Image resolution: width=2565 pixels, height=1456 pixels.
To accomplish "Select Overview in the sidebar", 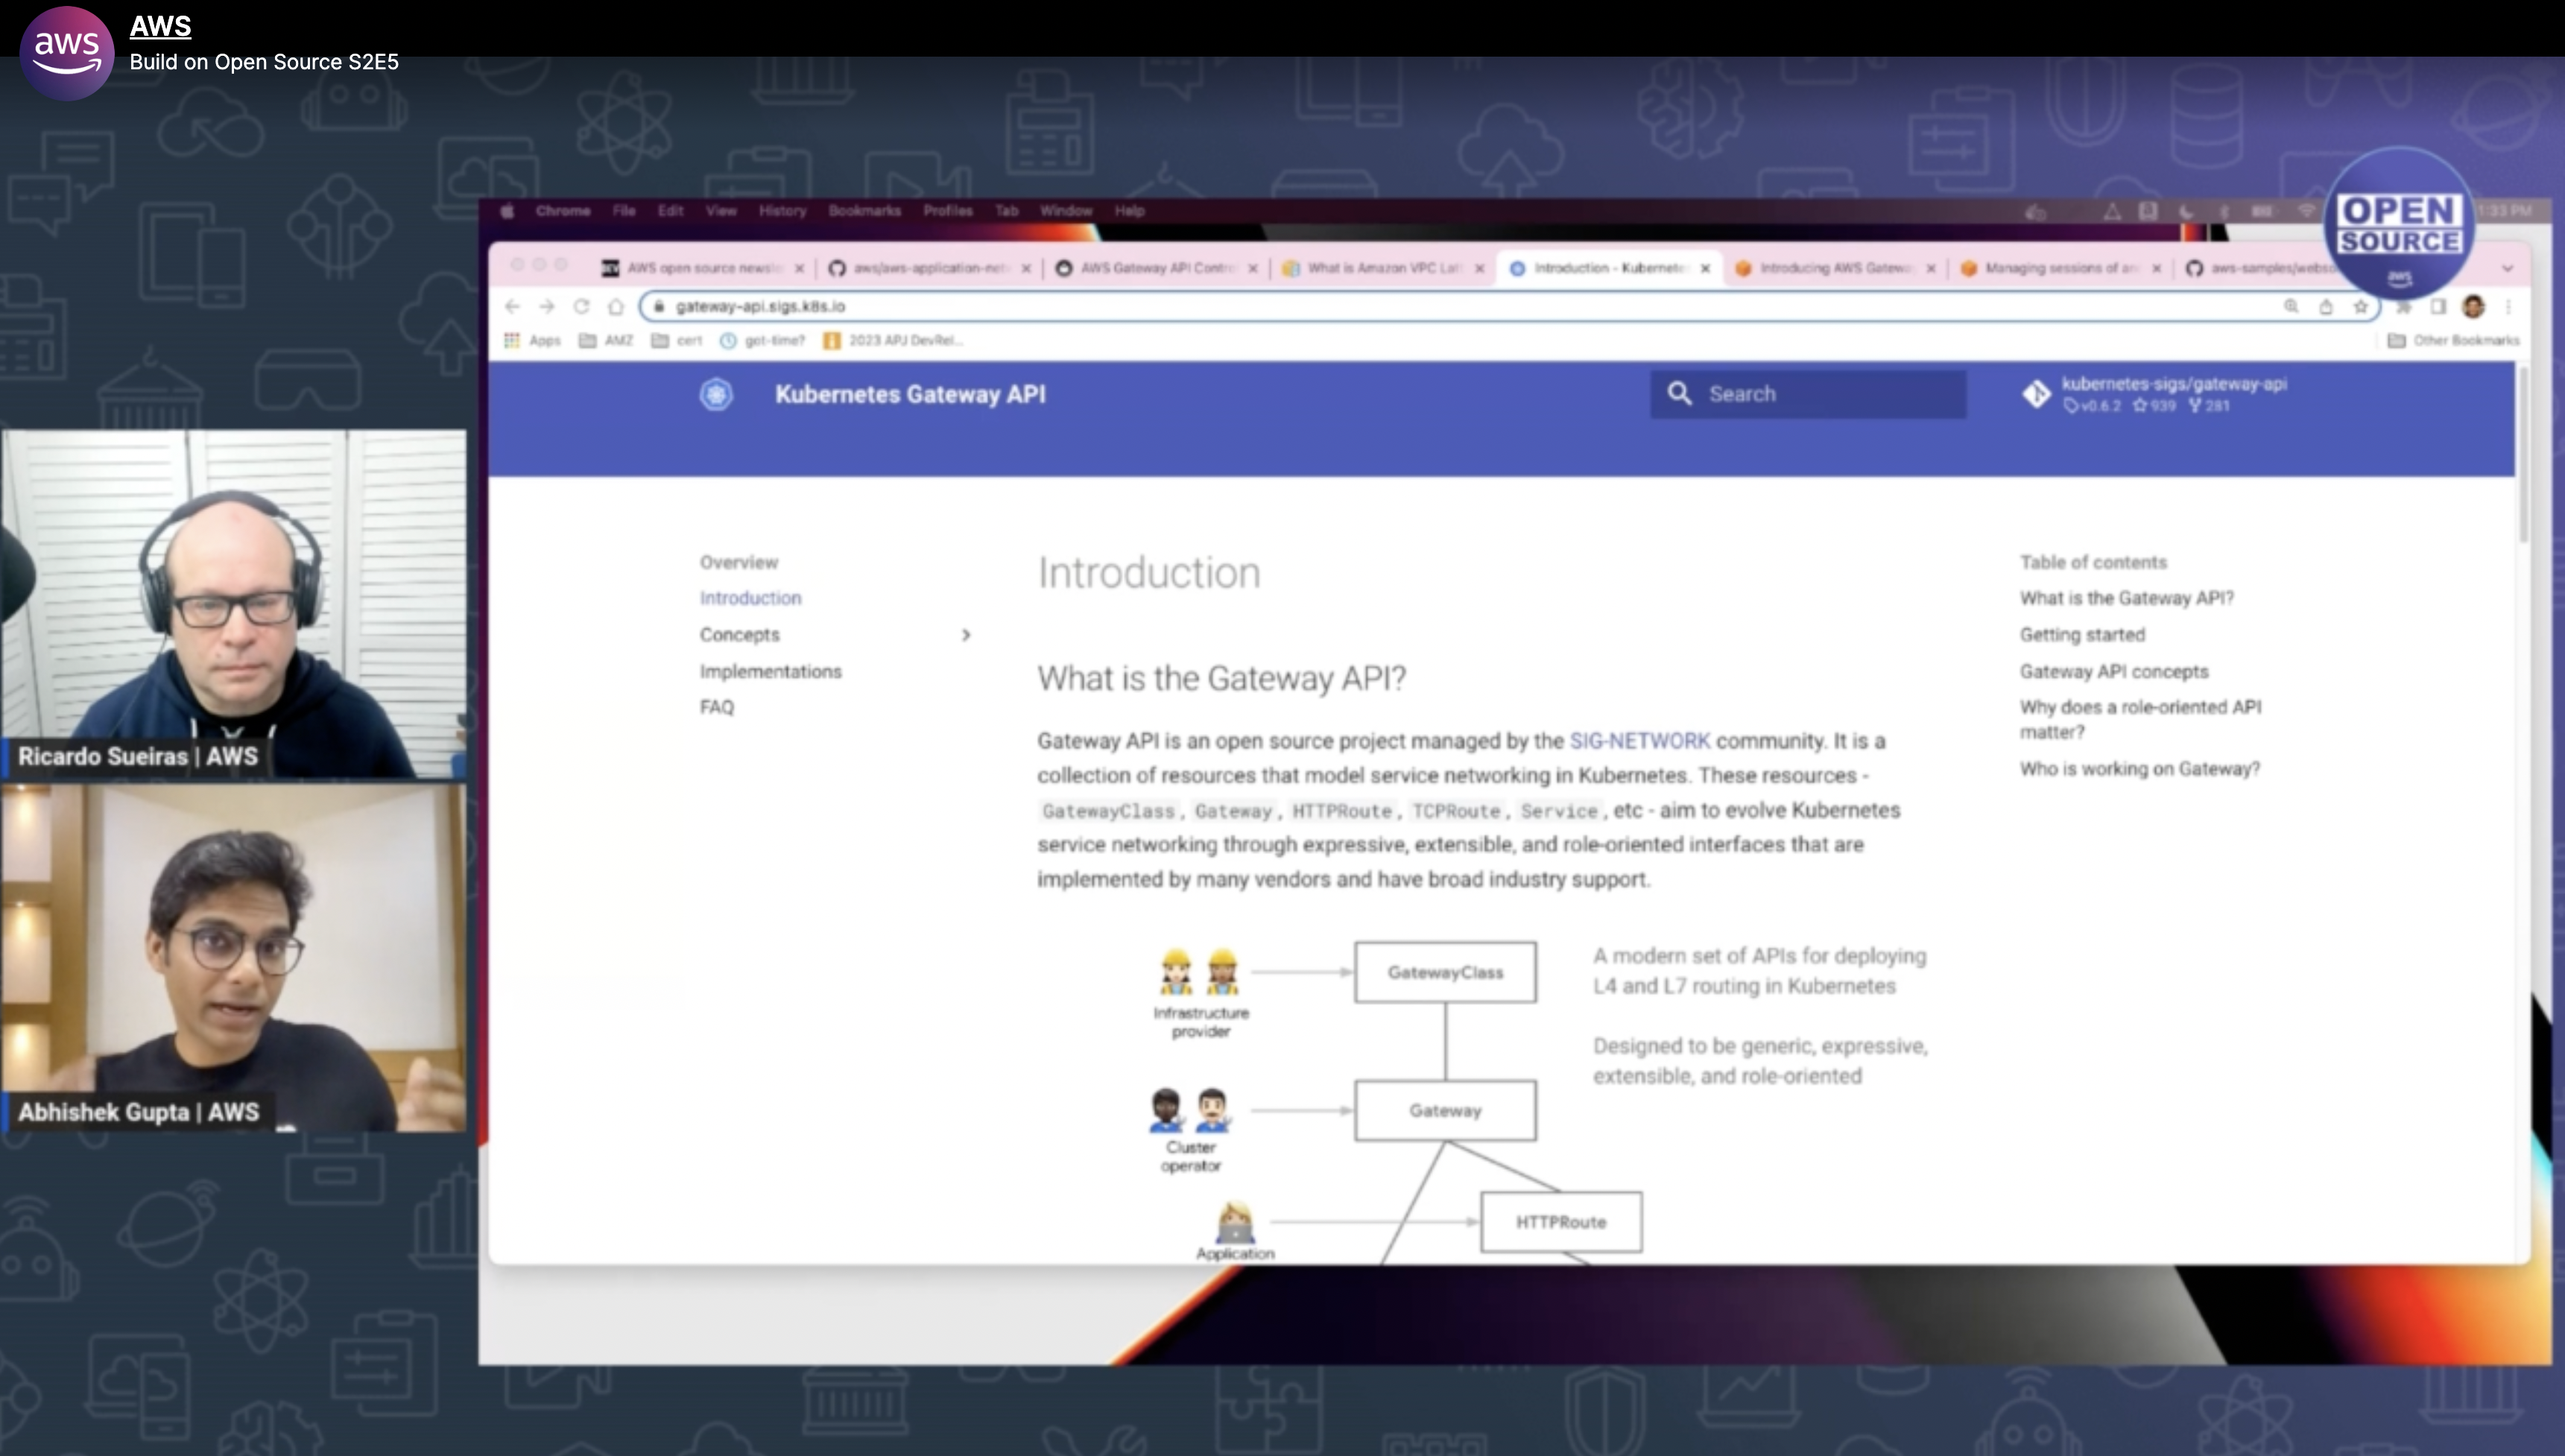I will tap(738, 562).
